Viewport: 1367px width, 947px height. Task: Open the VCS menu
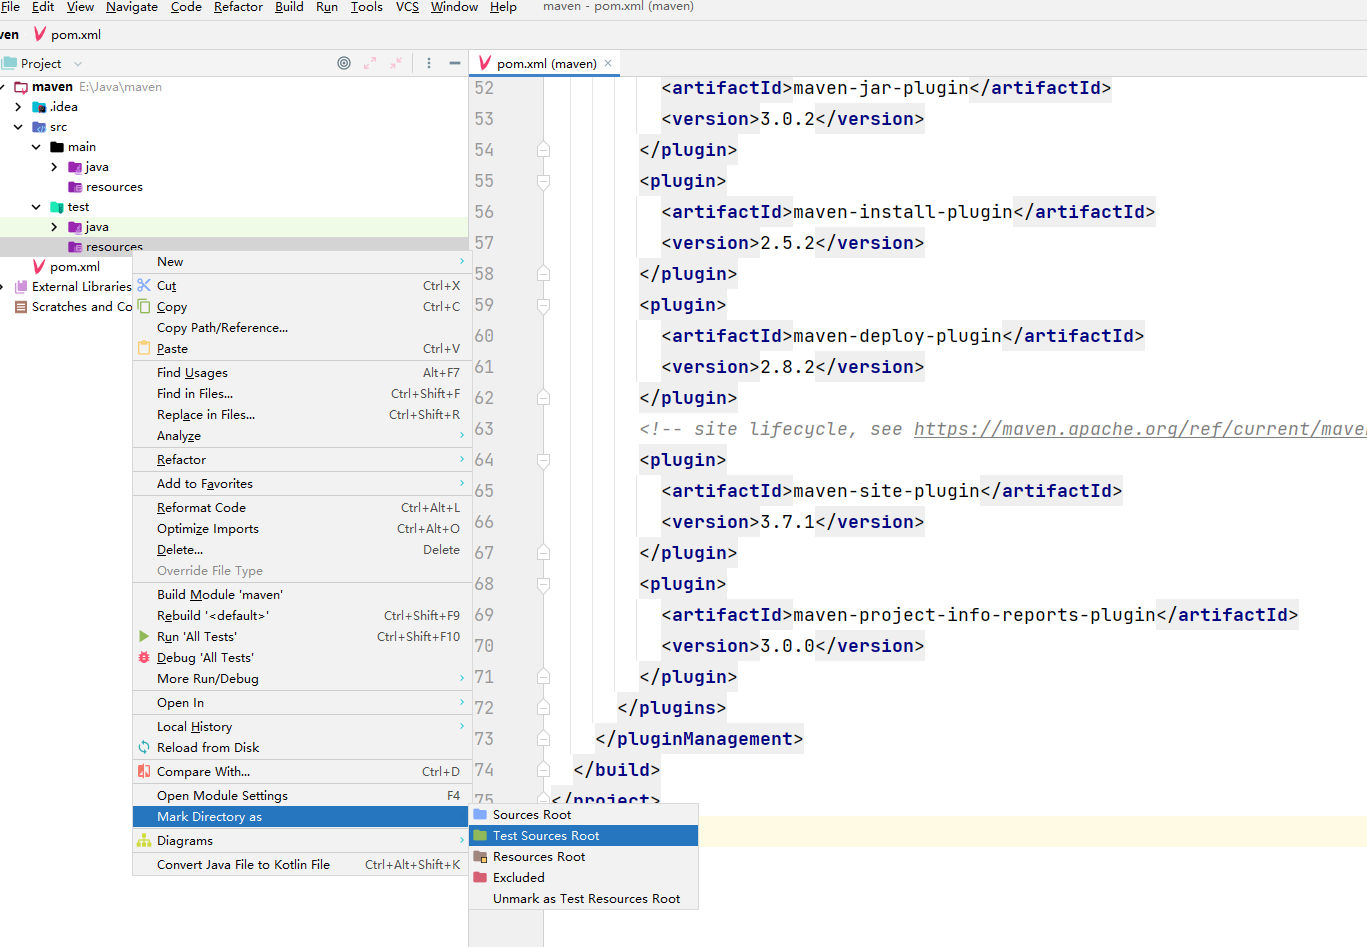[407, 7]
